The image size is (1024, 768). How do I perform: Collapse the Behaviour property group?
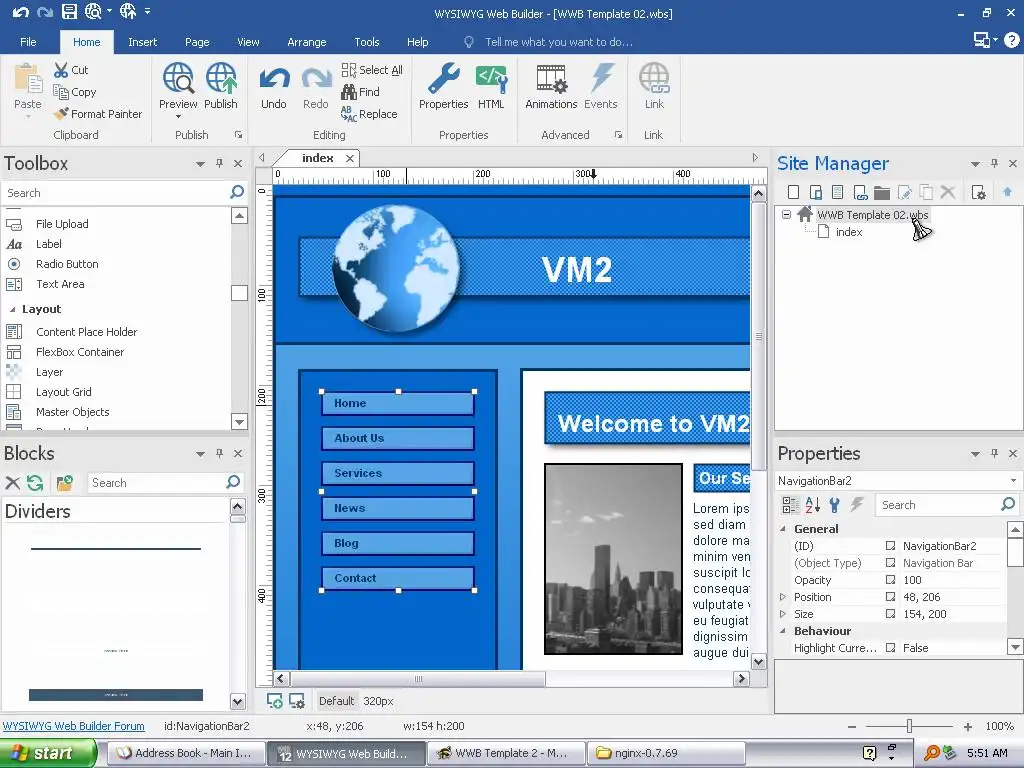pos(783,631)
